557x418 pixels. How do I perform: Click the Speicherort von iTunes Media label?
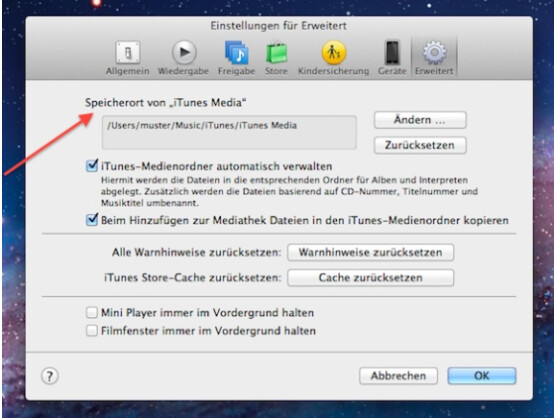tap(166, 103)
